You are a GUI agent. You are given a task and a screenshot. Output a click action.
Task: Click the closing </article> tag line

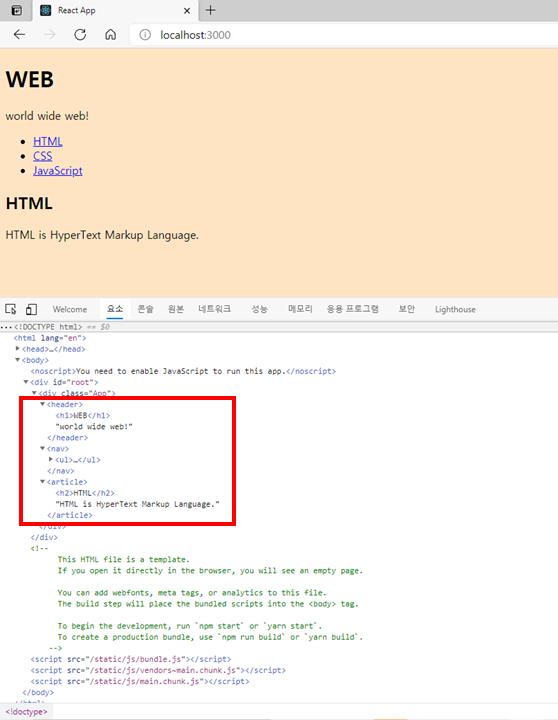pyautogui.click(x=70, y=515)
